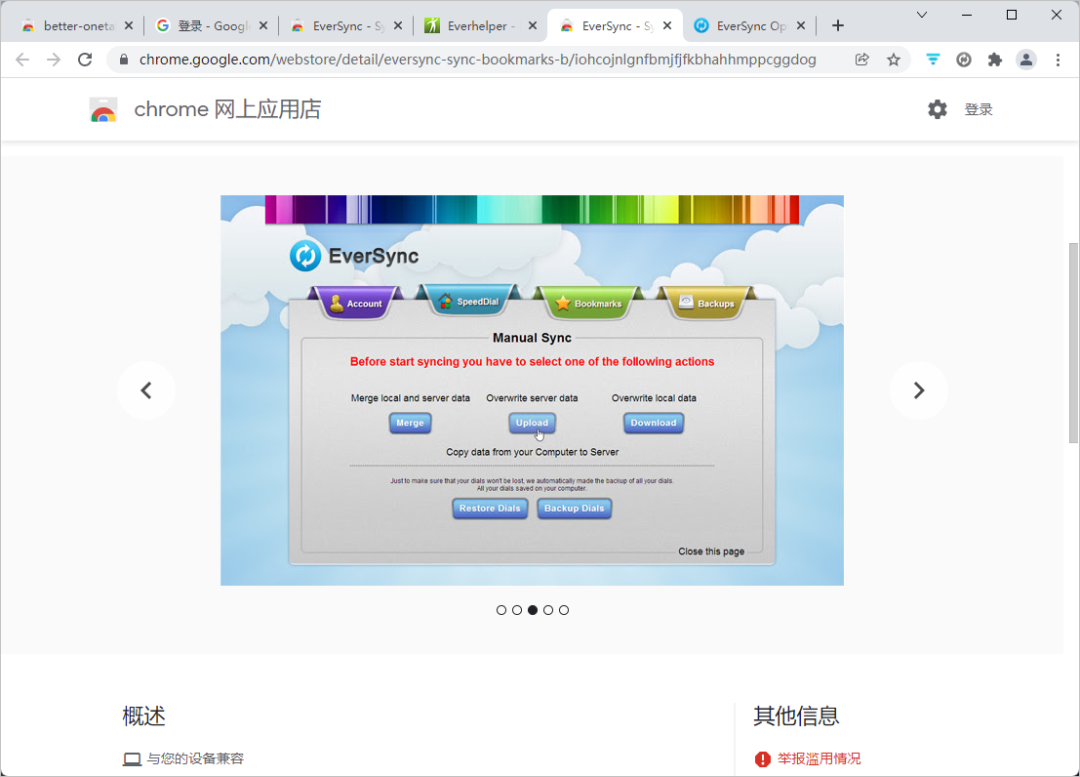
Task: Click the page vertical scrollbar thumb
Action: [1073, 342]
